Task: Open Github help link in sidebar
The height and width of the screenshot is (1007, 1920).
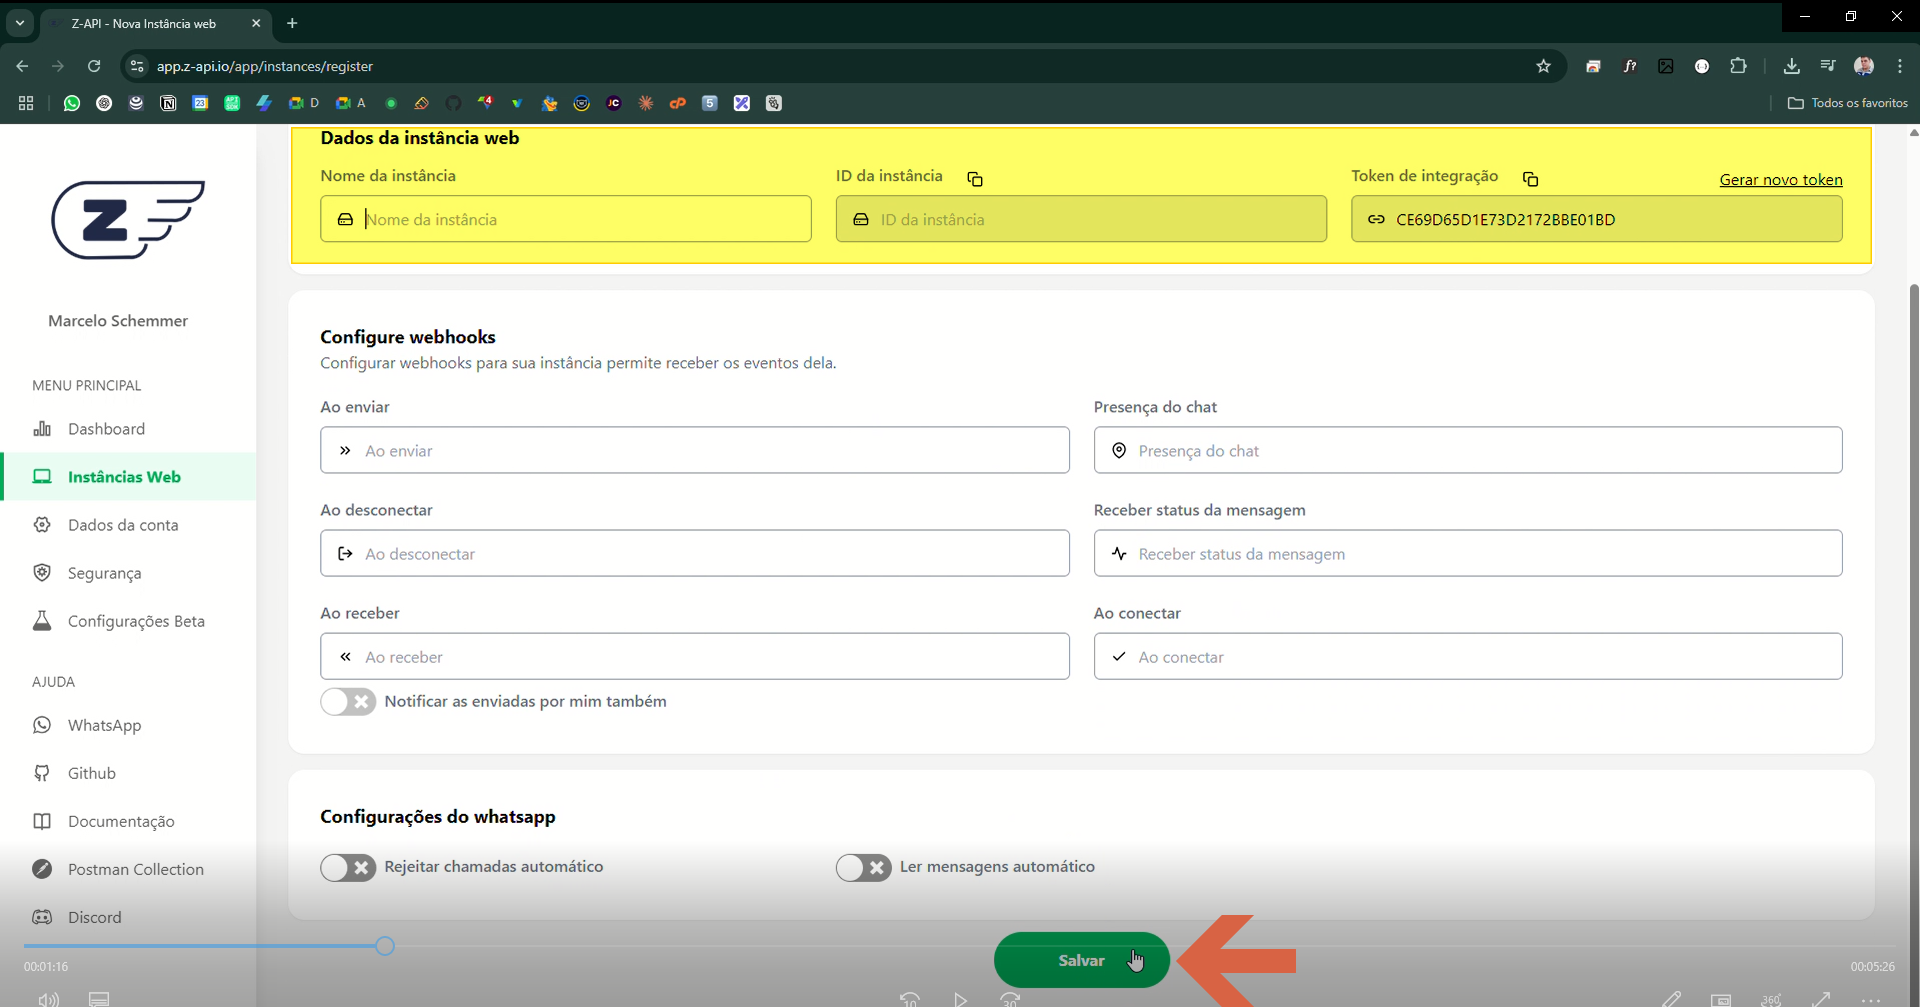Action: tap(128, 773)
